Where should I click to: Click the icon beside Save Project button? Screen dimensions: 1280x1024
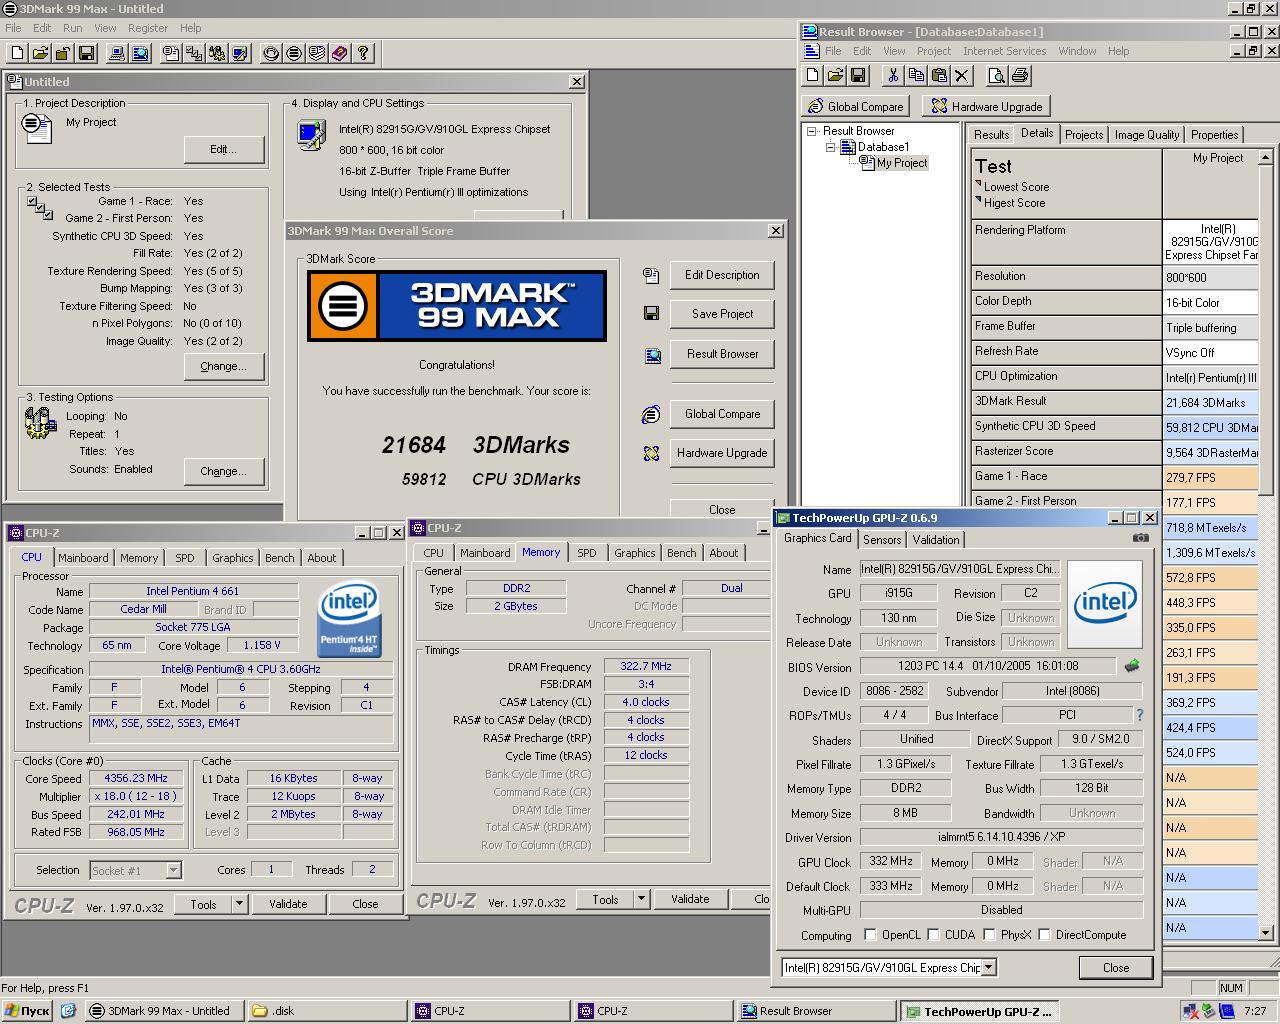pos(651,314)
